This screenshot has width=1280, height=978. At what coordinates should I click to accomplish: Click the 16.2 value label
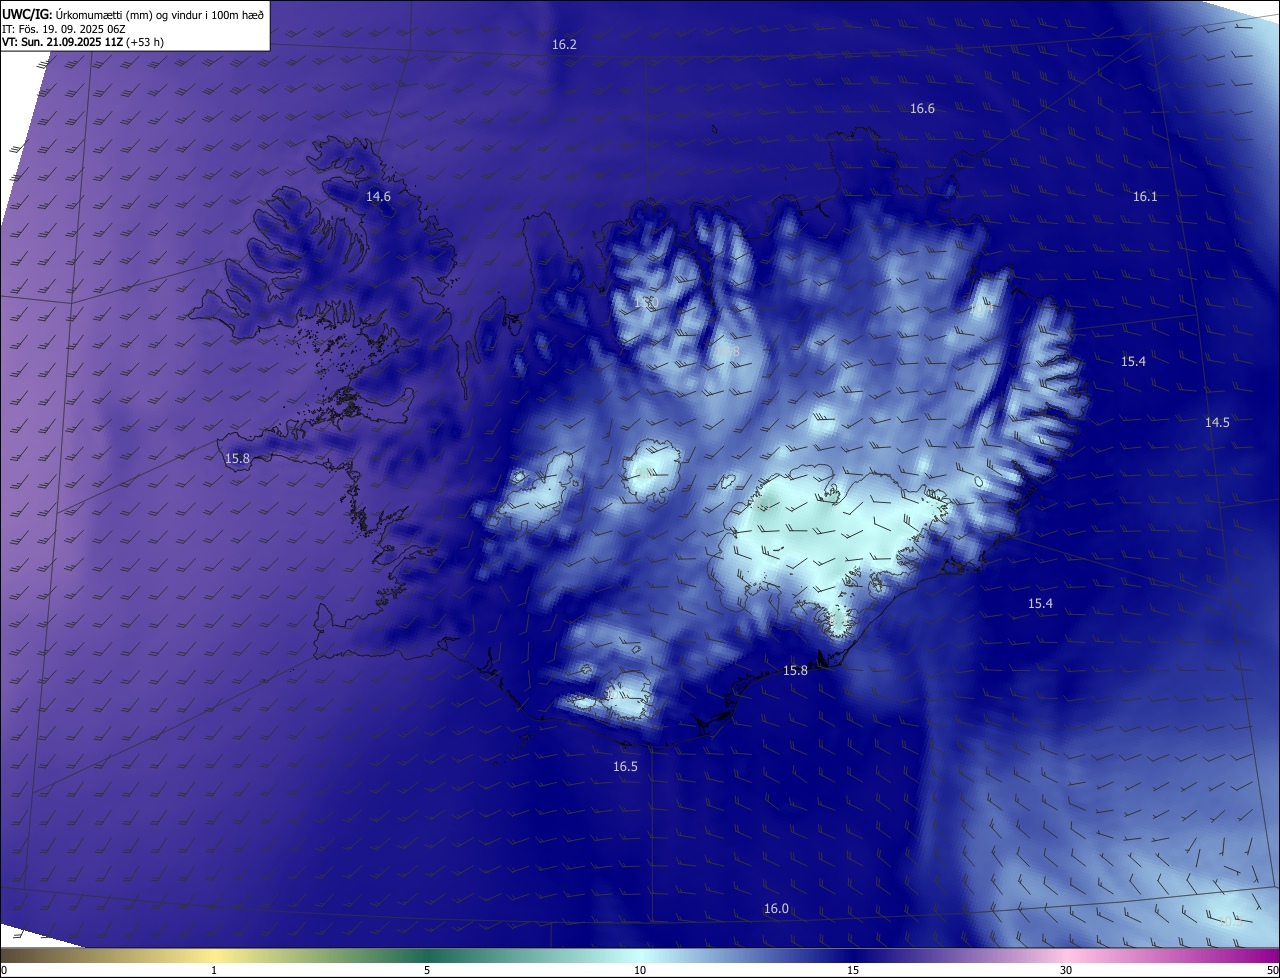click(x=564, y=45)
